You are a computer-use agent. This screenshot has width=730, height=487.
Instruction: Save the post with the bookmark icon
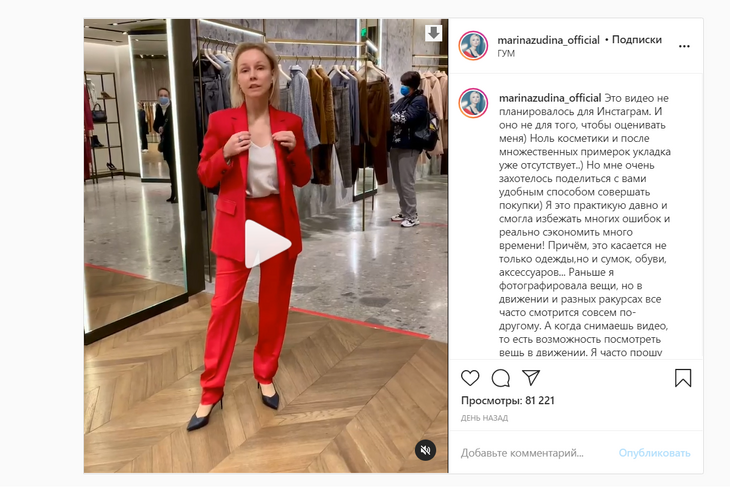(x=683, y=378)
